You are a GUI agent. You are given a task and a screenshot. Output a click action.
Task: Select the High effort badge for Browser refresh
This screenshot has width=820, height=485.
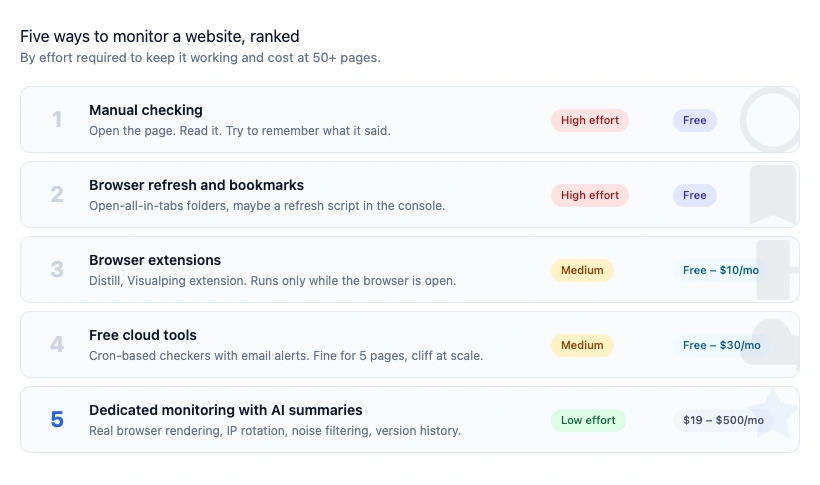590,195
